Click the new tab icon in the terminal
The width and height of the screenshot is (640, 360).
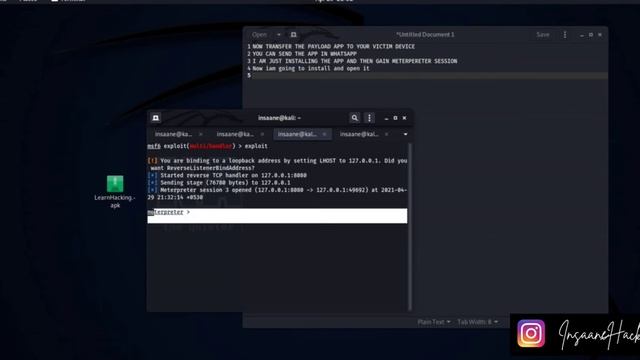point(156,118)
